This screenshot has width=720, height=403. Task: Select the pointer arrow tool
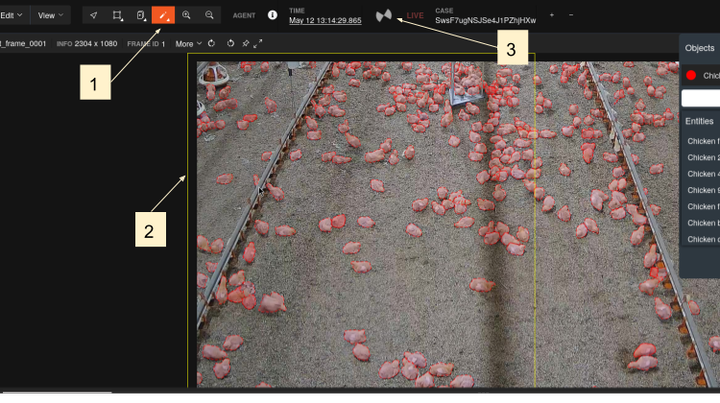tap(94, 15)
